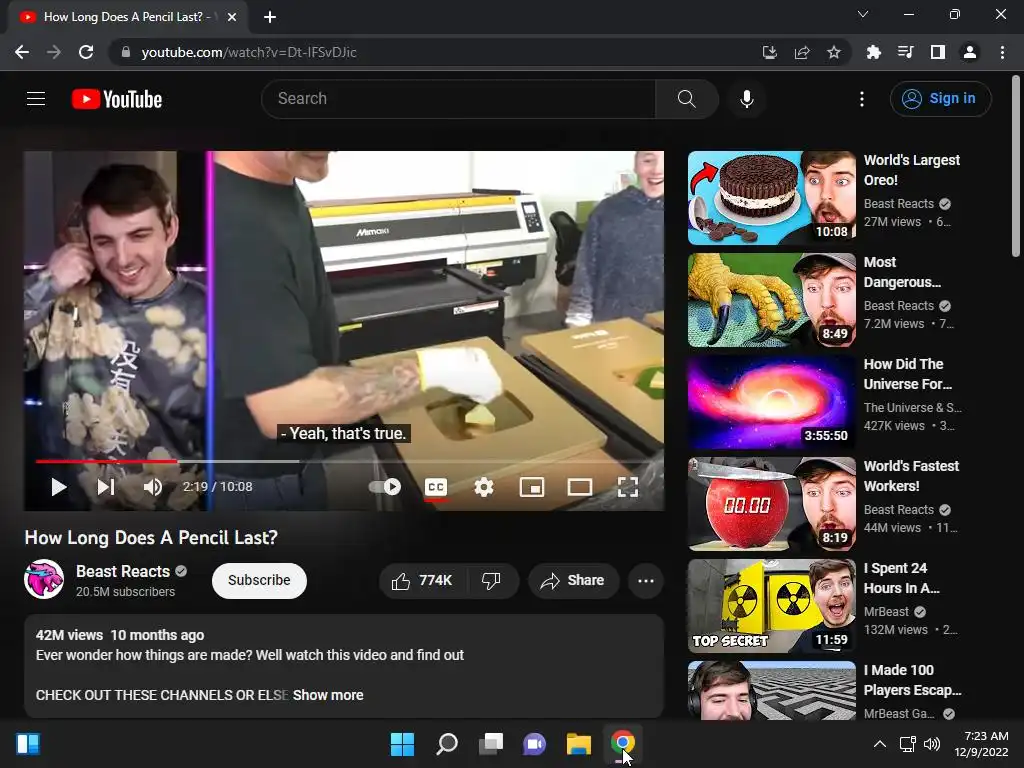The height and width of the screenshot is (768, 1024).
Task: Open World's Largest Oreo thumbnail
Action: (x=771, y=198)
